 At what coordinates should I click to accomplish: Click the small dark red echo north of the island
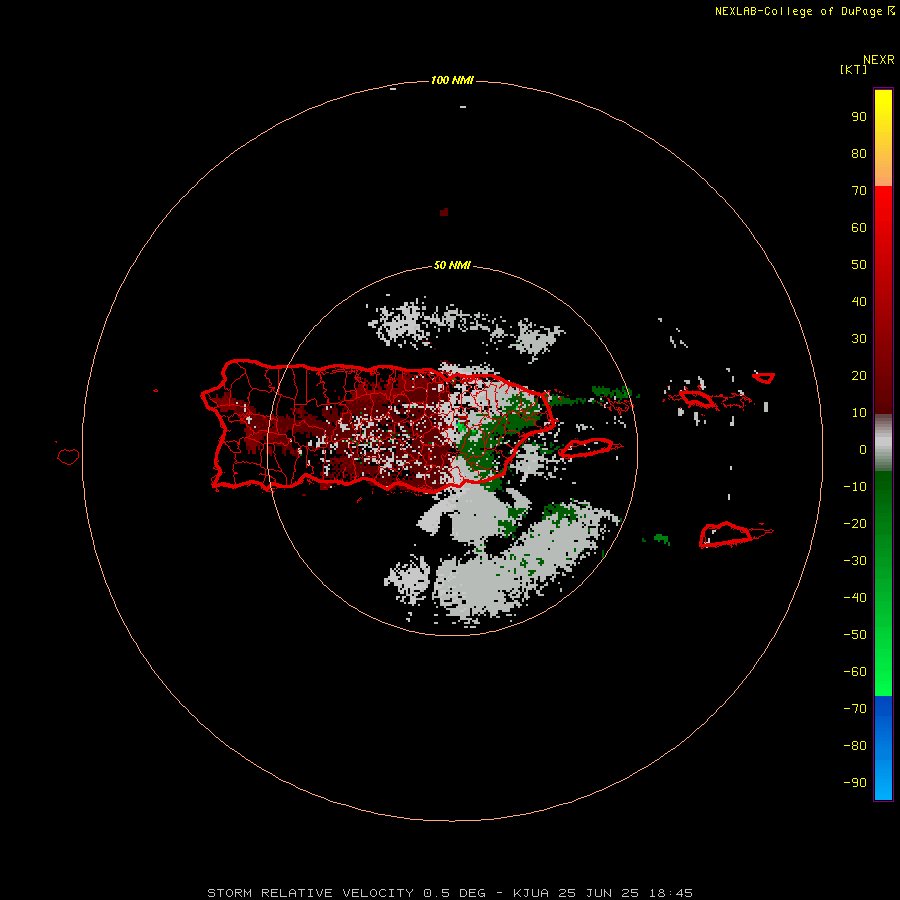pos(444,212)
